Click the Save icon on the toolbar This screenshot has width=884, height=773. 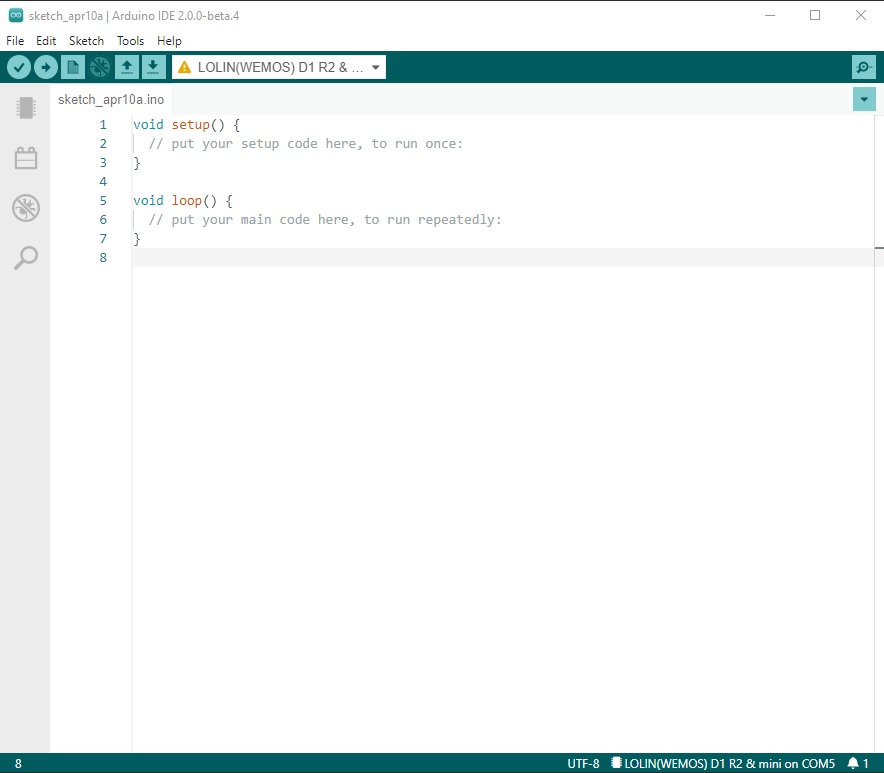click(152, 66)
